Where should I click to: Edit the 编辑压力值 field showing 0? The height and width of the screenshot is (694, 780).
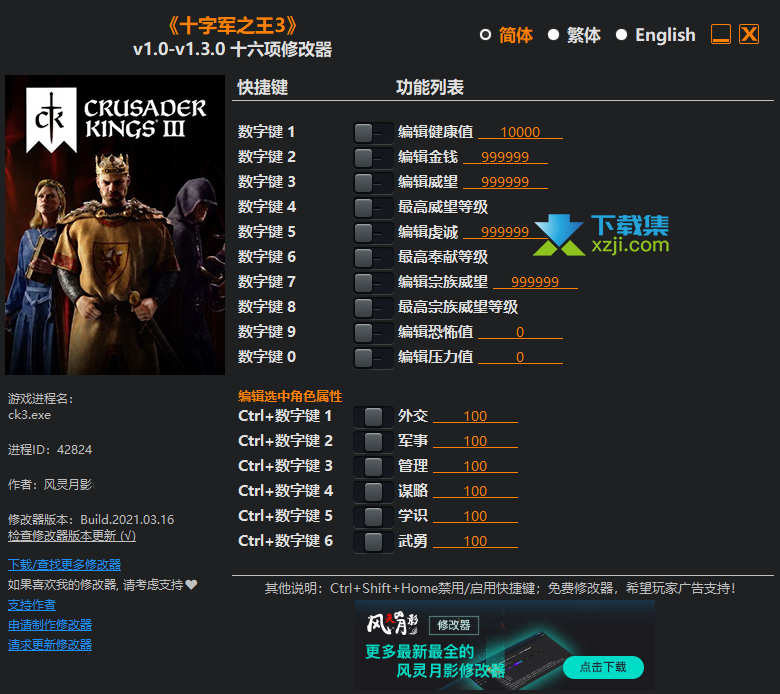pos(520,357)
